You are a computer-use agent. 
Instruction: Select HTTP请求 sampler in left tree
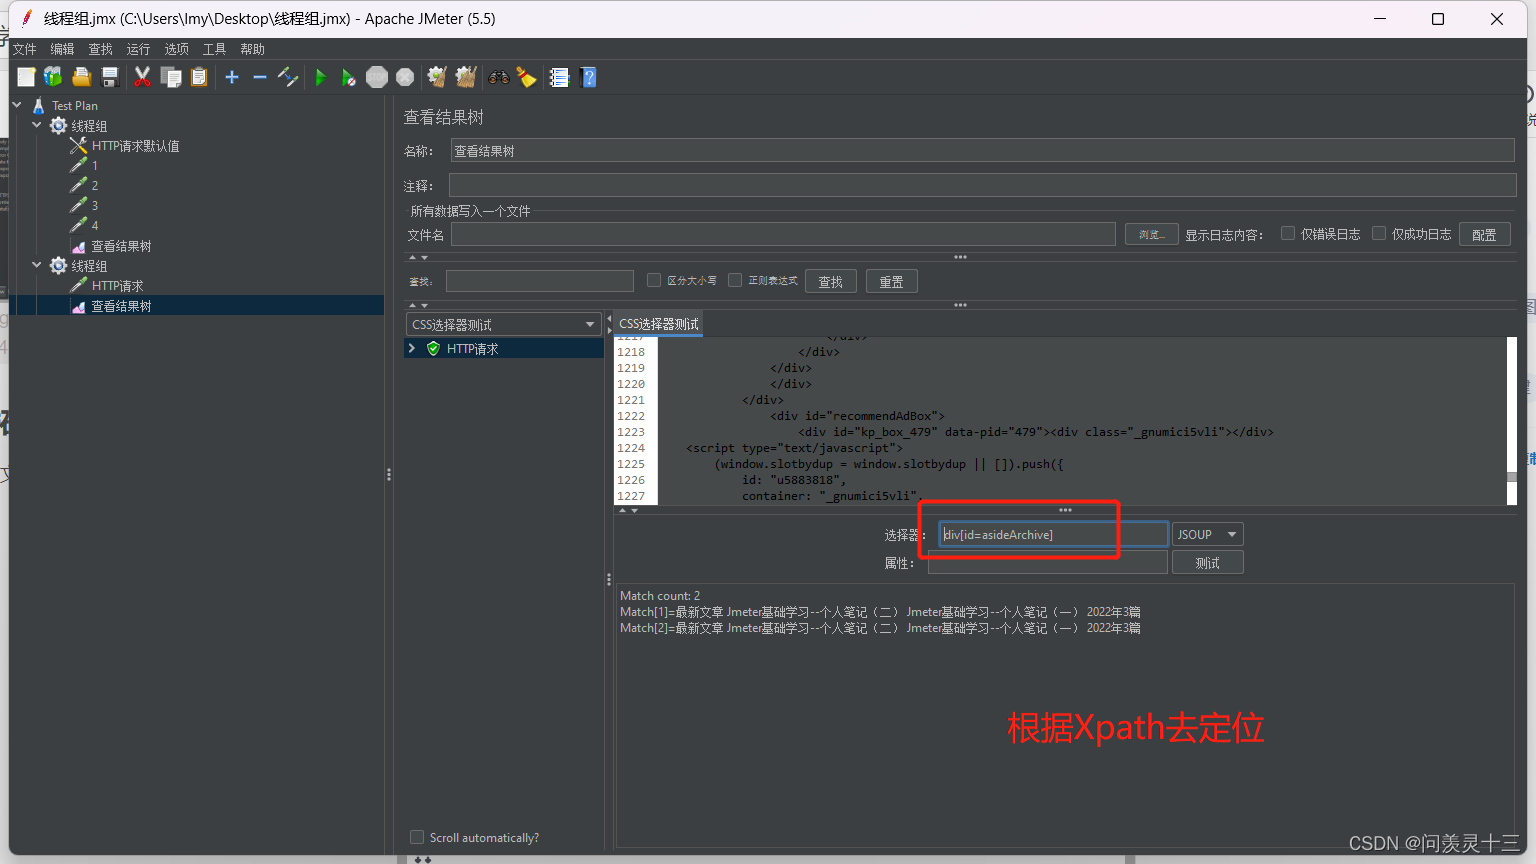tap(117, 286)
